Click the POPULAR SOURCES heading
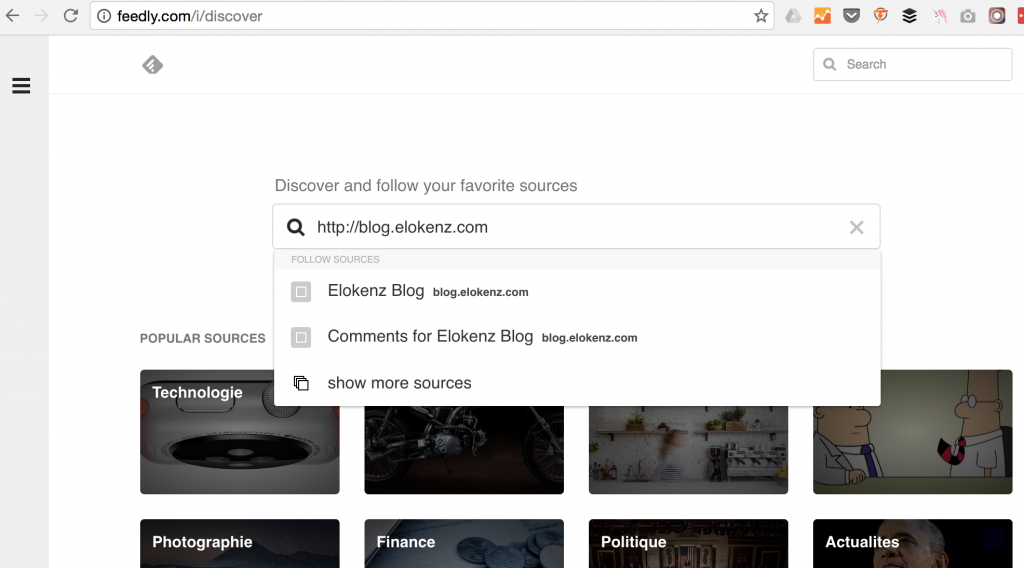The height and width of the screenshot is (568, 1024). 202,338
